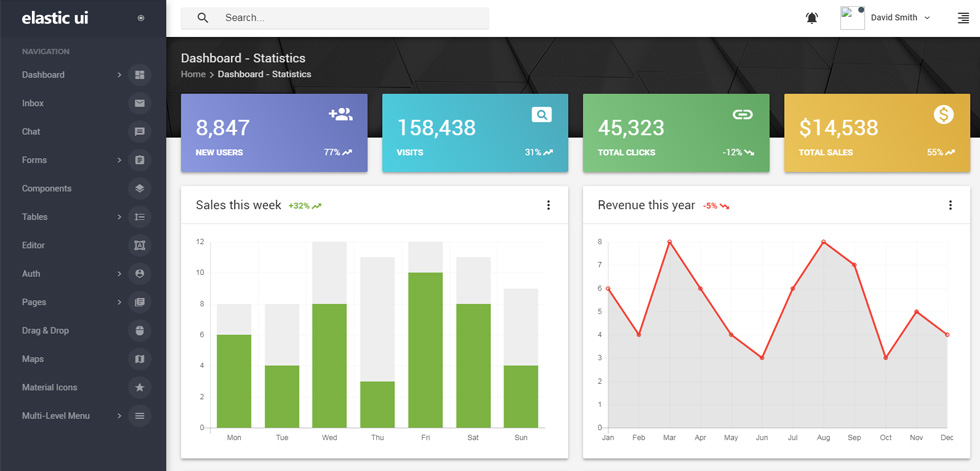Image resolution: width=980 pixels, height=471 pixels.
Task: Click inside the Search field
Action: (x=335, y=18)
